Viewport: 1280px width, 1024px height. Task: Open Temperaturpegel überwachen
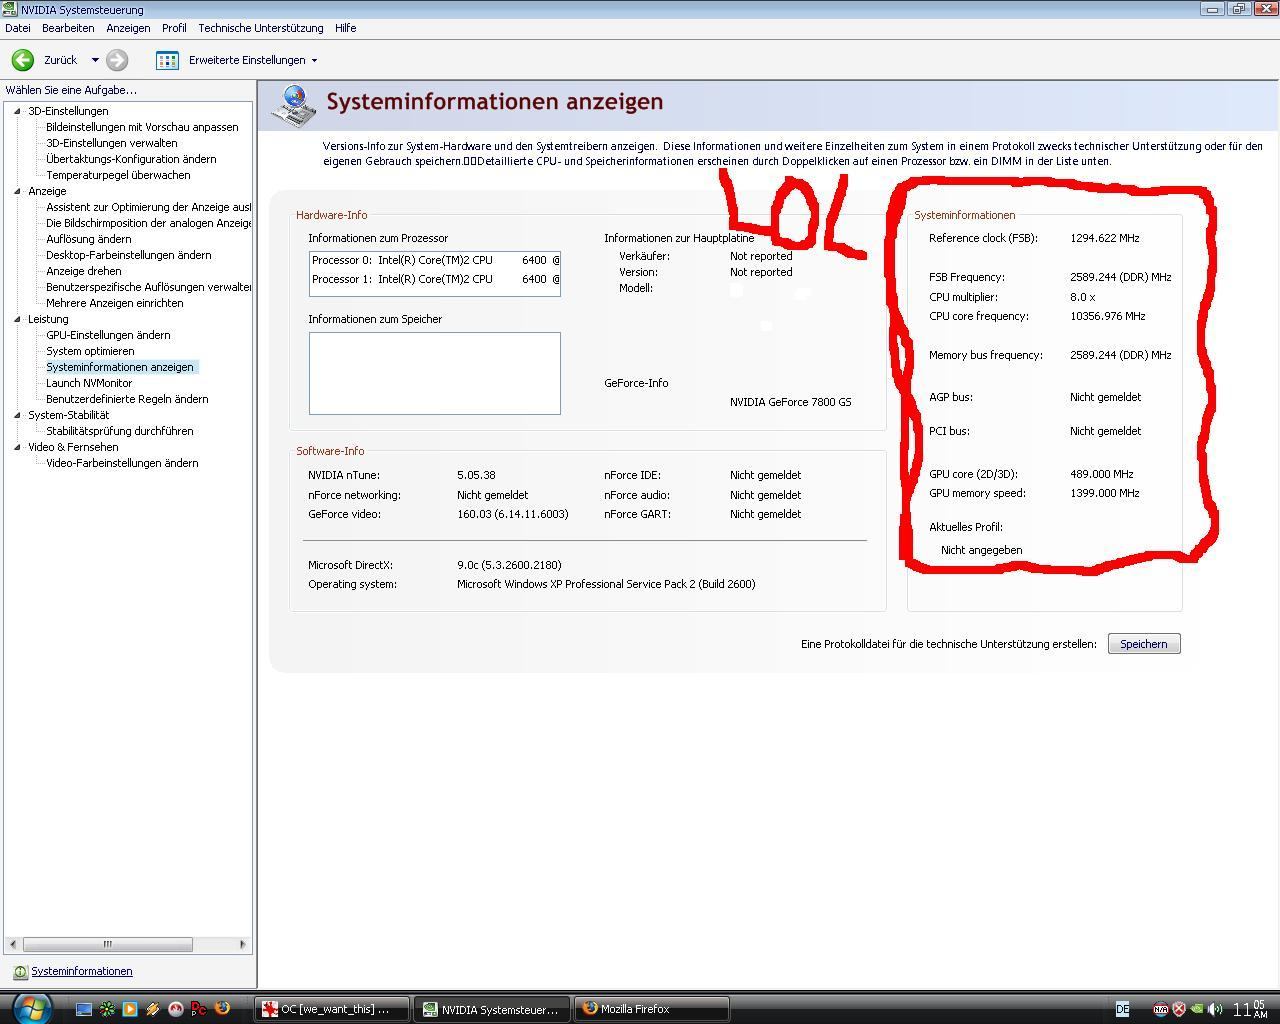(x=118, y=175)
